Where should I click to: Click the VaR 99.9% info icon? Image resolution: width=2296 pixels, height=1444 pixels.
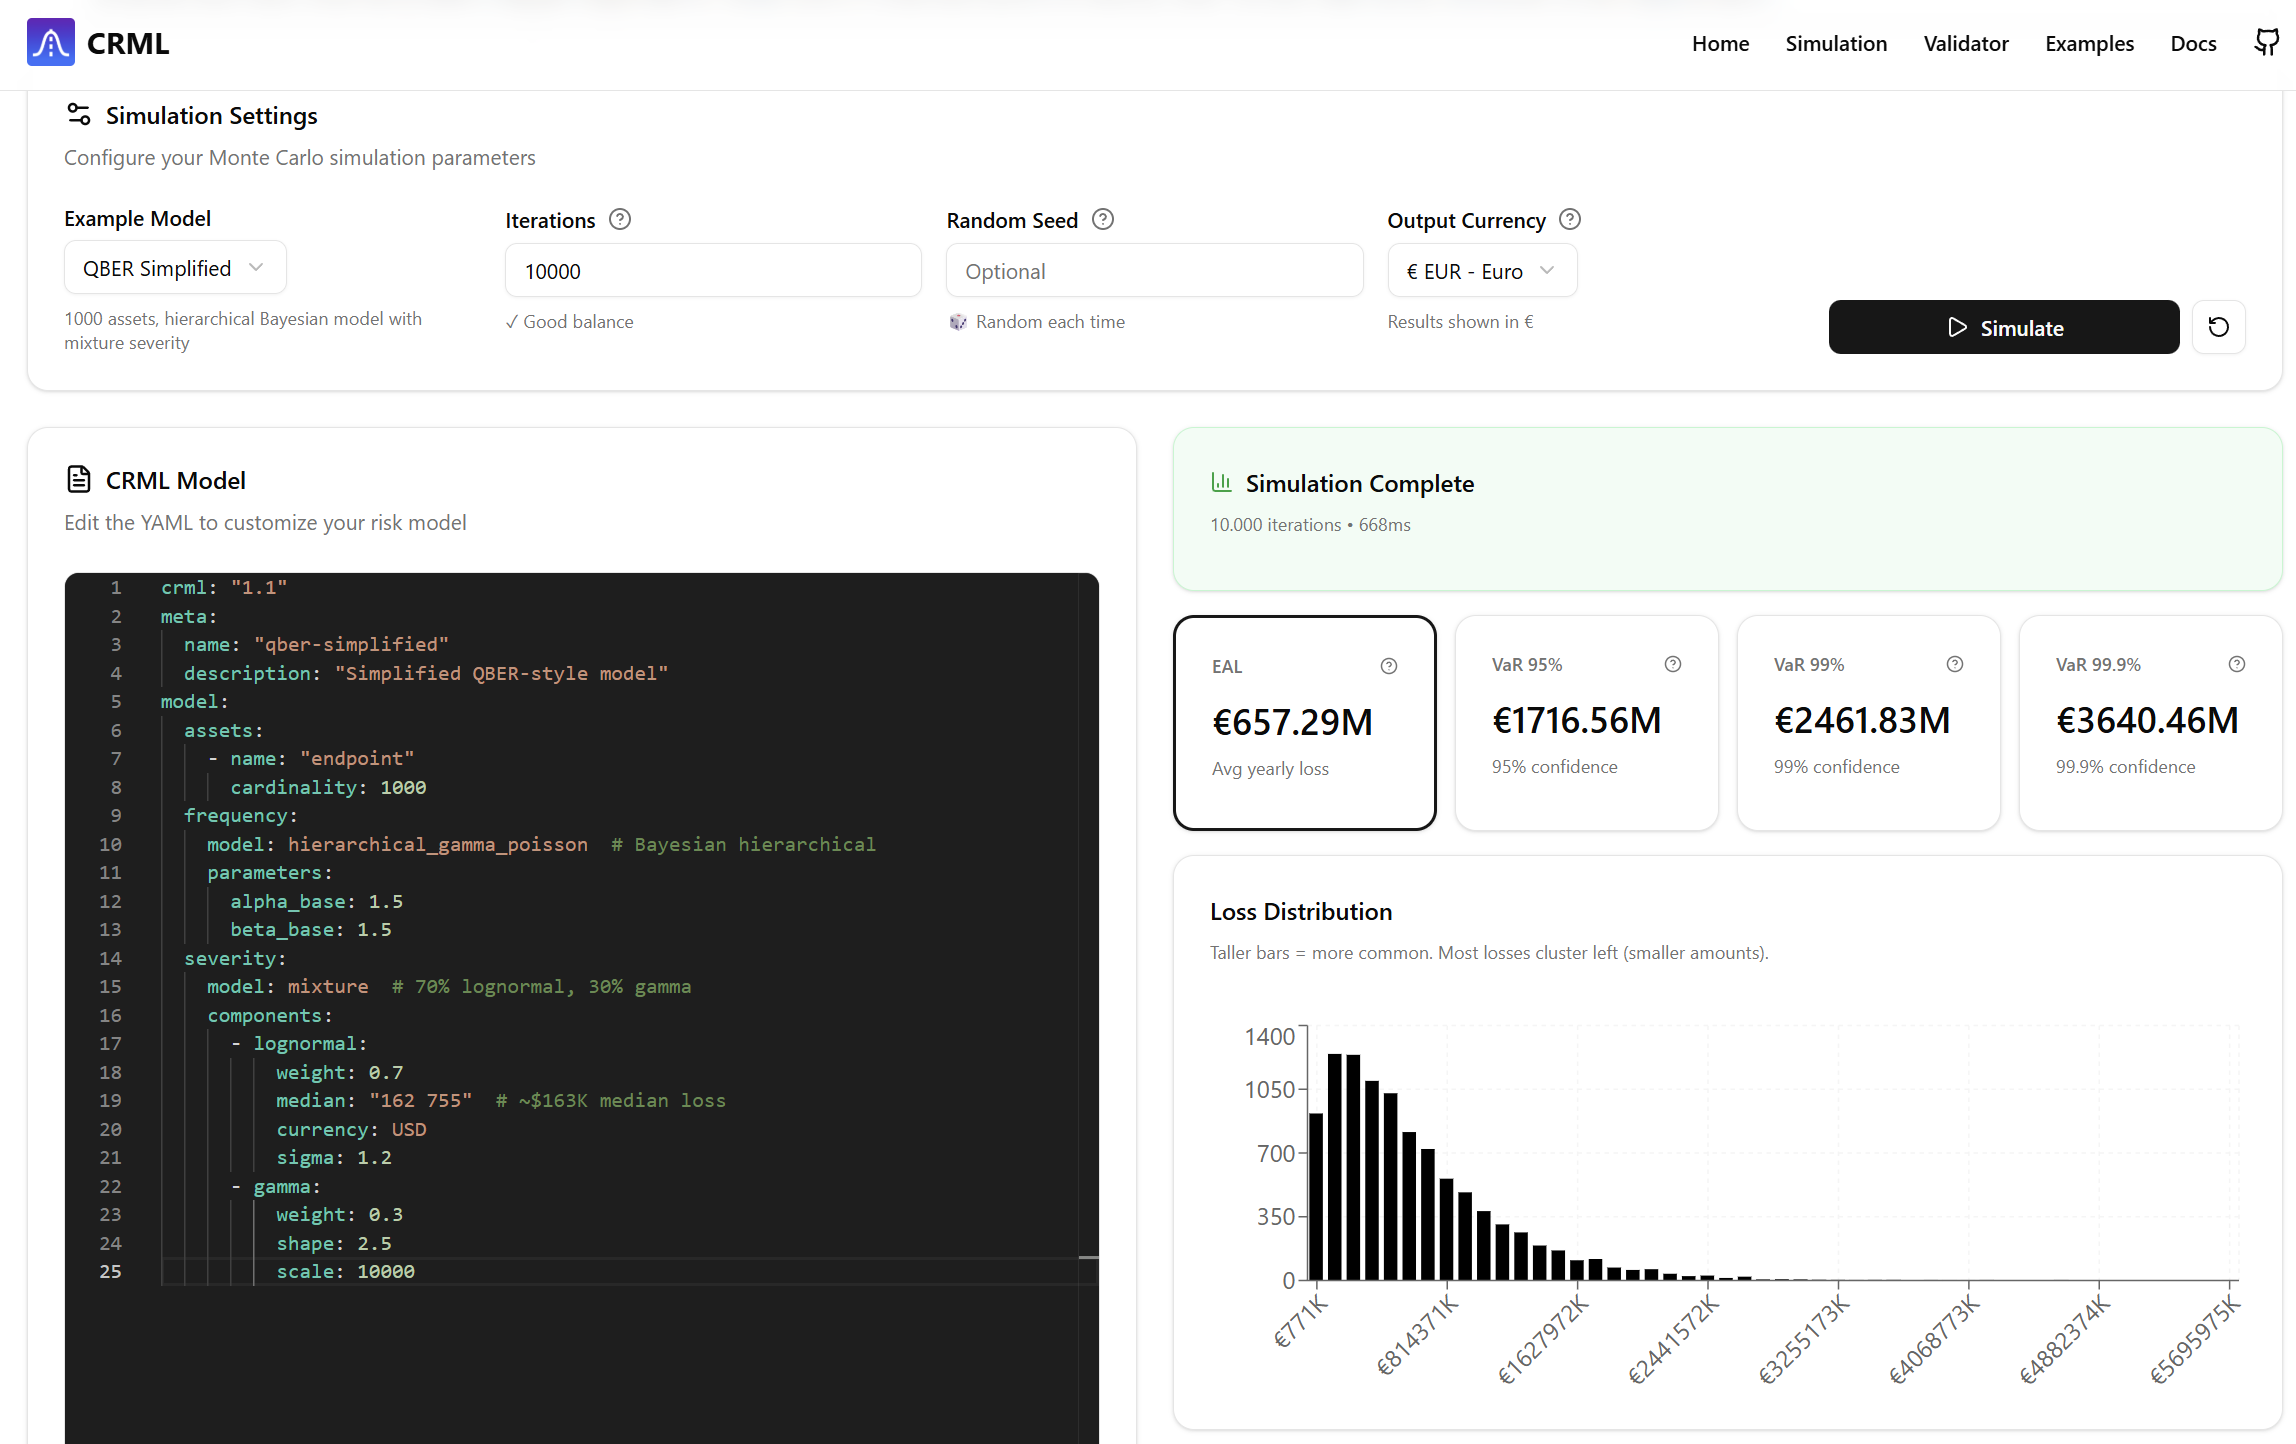pos(2237,664)
